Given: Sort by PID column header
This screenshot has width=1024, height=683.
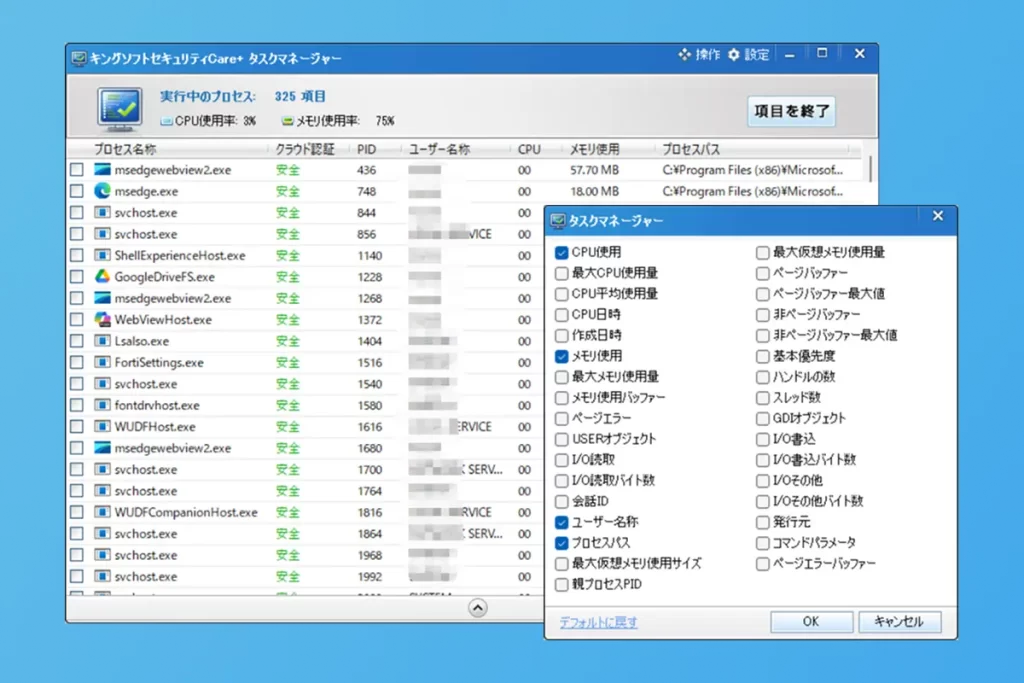Looking at the screenshot, I should tap(366, 149).
